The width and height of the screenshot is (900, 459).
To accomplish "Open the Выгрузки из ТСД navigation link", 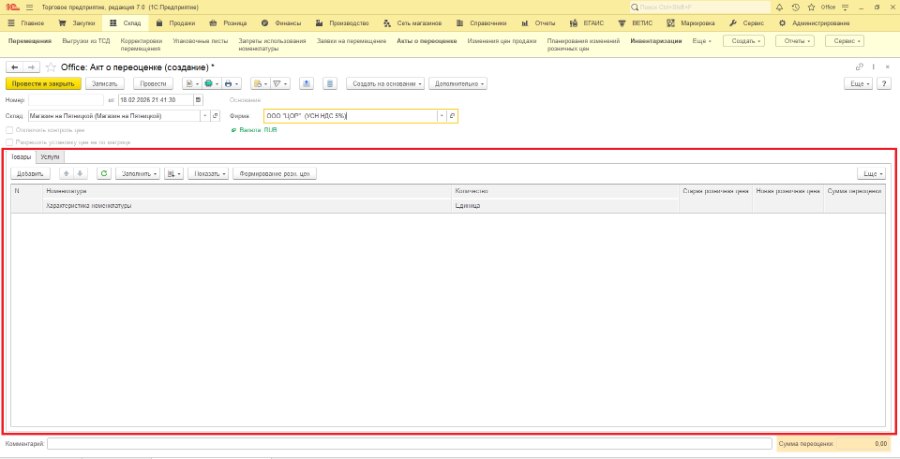I will pyautogui.click(x=86, y=41).
